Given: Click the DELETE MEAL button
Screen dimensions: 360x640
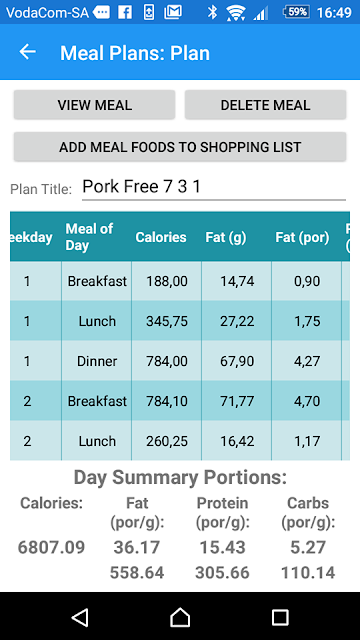Looking at the screenshot, I should [265, 105].
